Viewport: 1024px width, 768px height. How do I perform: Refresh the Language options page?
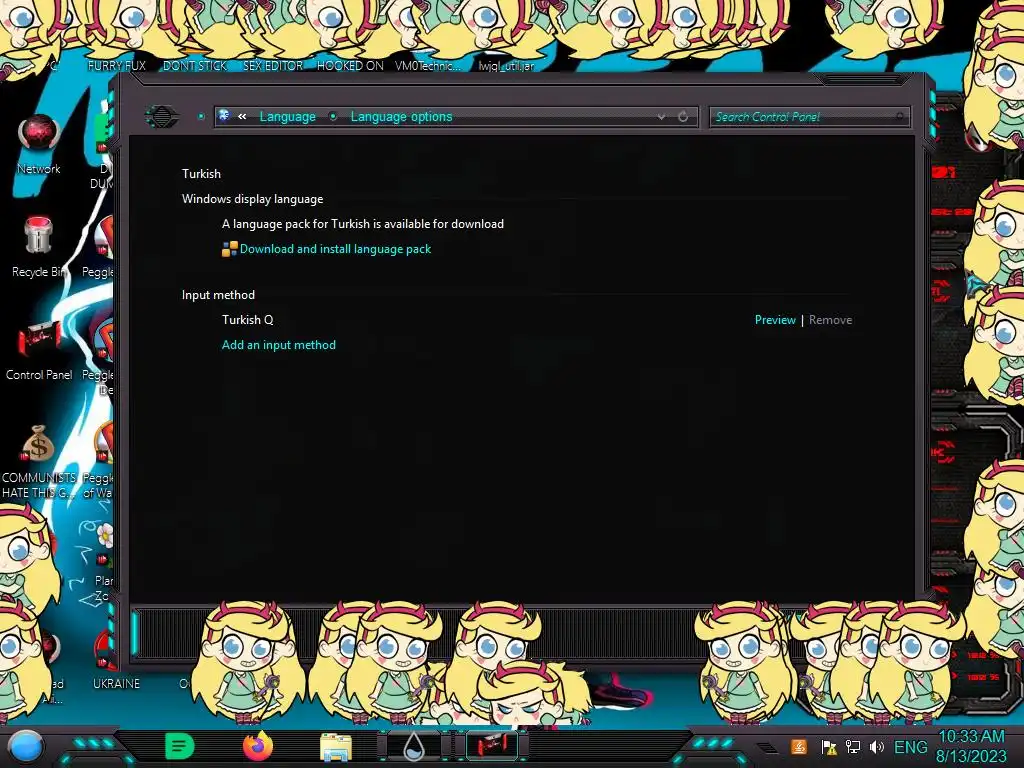683,116
